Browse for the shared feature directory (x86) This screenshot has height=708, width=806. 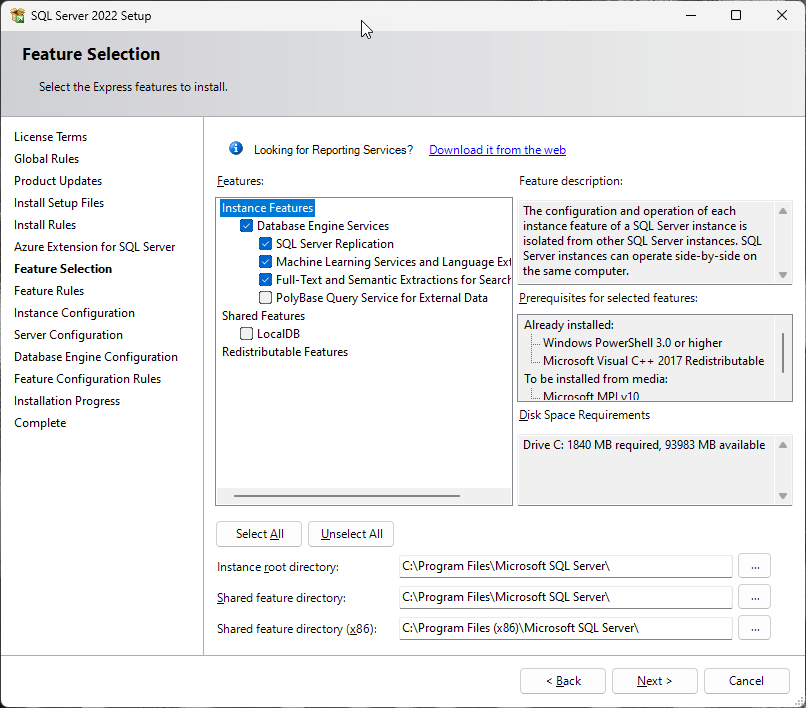[754, 628]
